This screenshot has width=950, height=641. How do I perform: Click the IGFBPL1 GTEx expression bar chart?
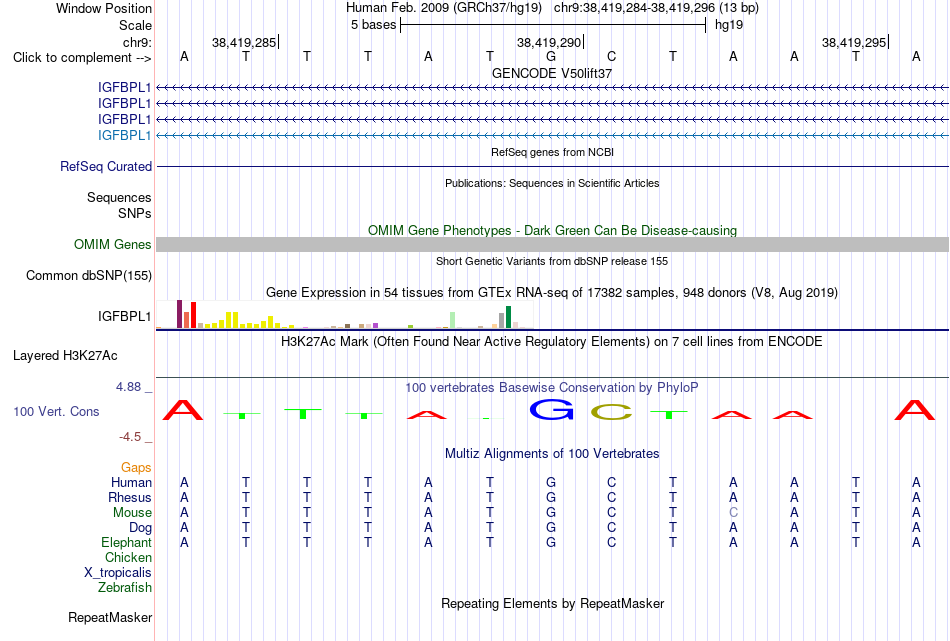click(x=344, y=314)
